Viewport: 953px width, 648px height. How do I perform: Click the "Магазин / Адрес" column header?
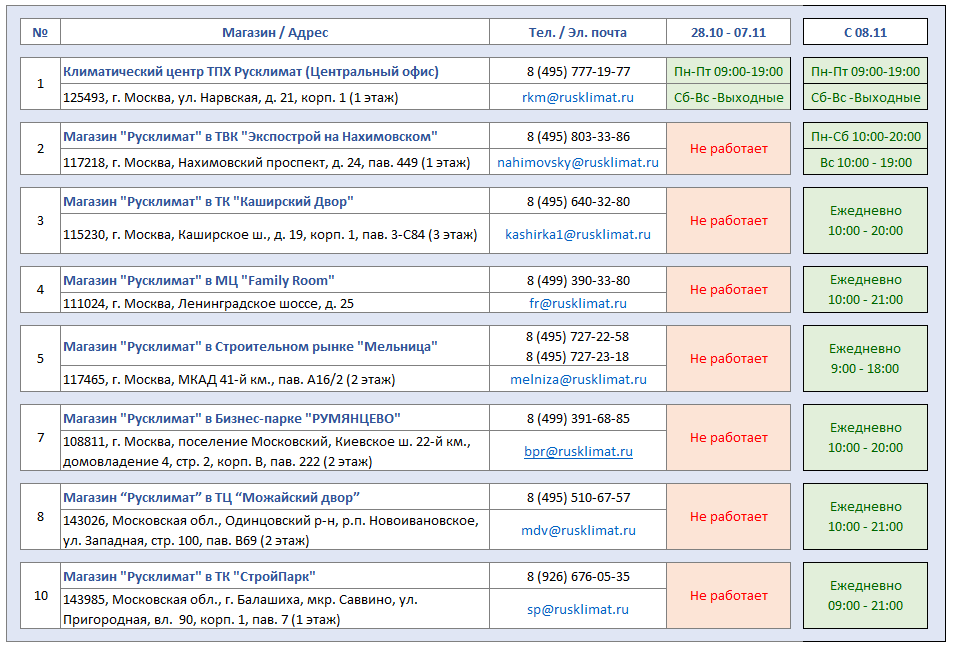tap(275, 33)
